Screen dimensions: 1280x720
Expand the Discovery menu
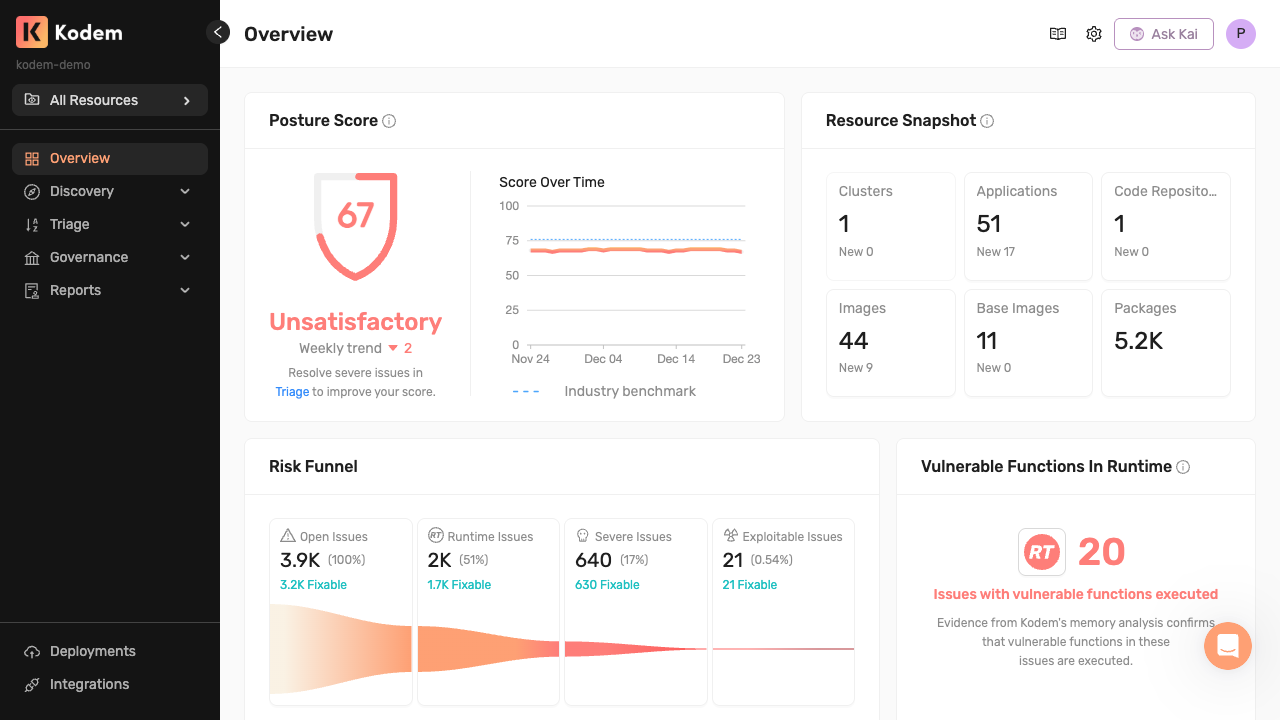(110, 191)
